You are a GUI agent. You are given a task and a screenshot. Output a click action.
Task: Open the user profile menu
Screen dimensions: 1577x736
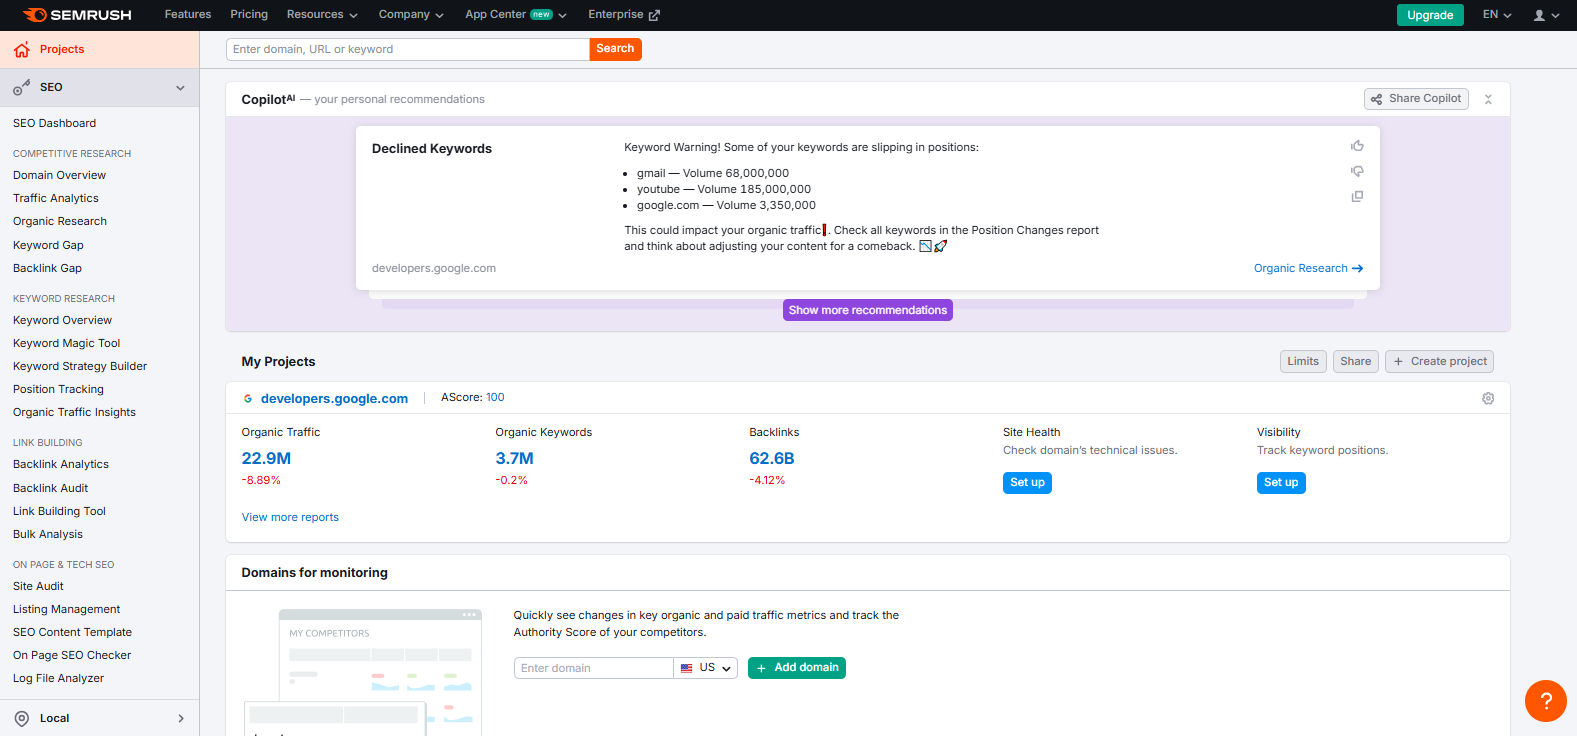click(1546, 15)
